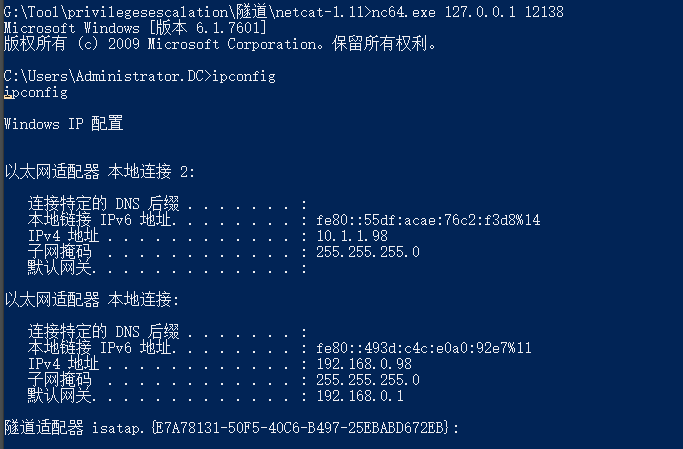The image size is (683, 449).
Task: Click the typed ipconfig command at the Administrator.DC prompt
Action: [x=244, y=77]
